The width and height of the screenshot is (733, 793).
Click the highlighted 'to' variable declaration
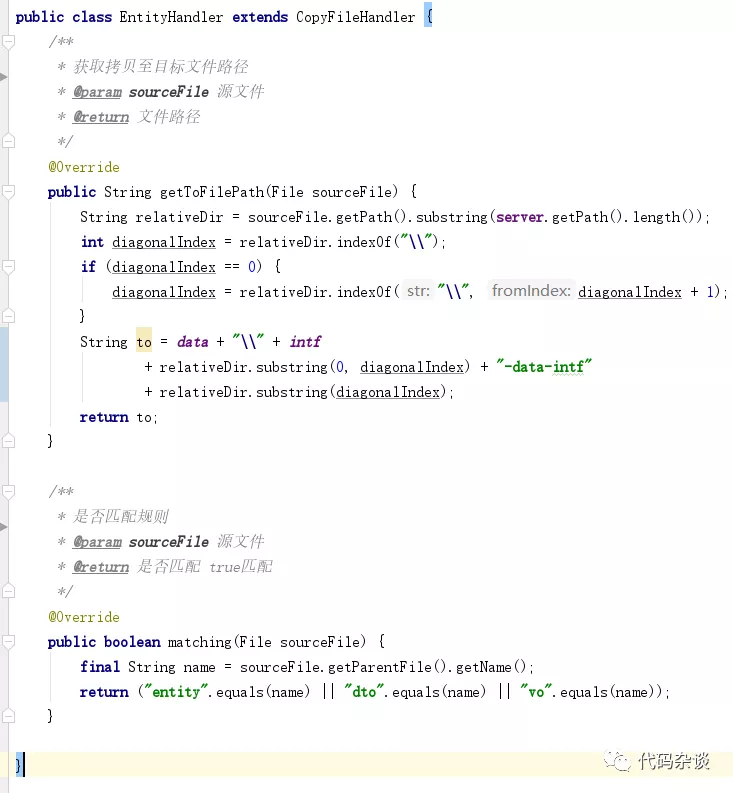pyautogui.click(x=144, y=342)
